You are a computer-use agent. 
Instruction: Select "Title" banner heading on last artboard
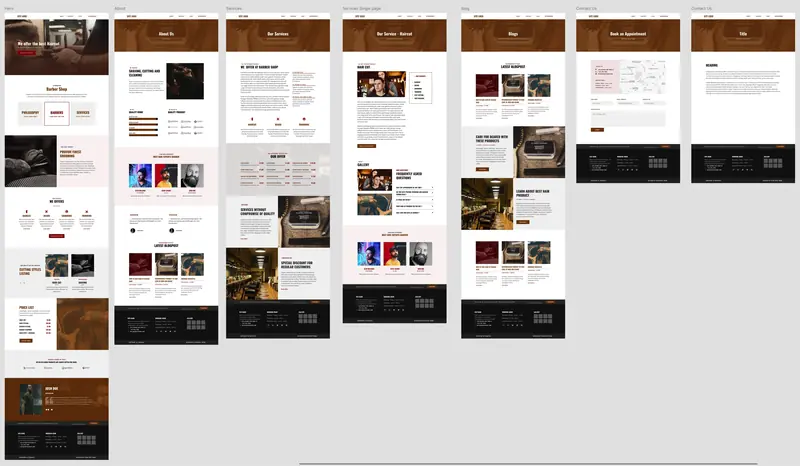pos(743,34)
